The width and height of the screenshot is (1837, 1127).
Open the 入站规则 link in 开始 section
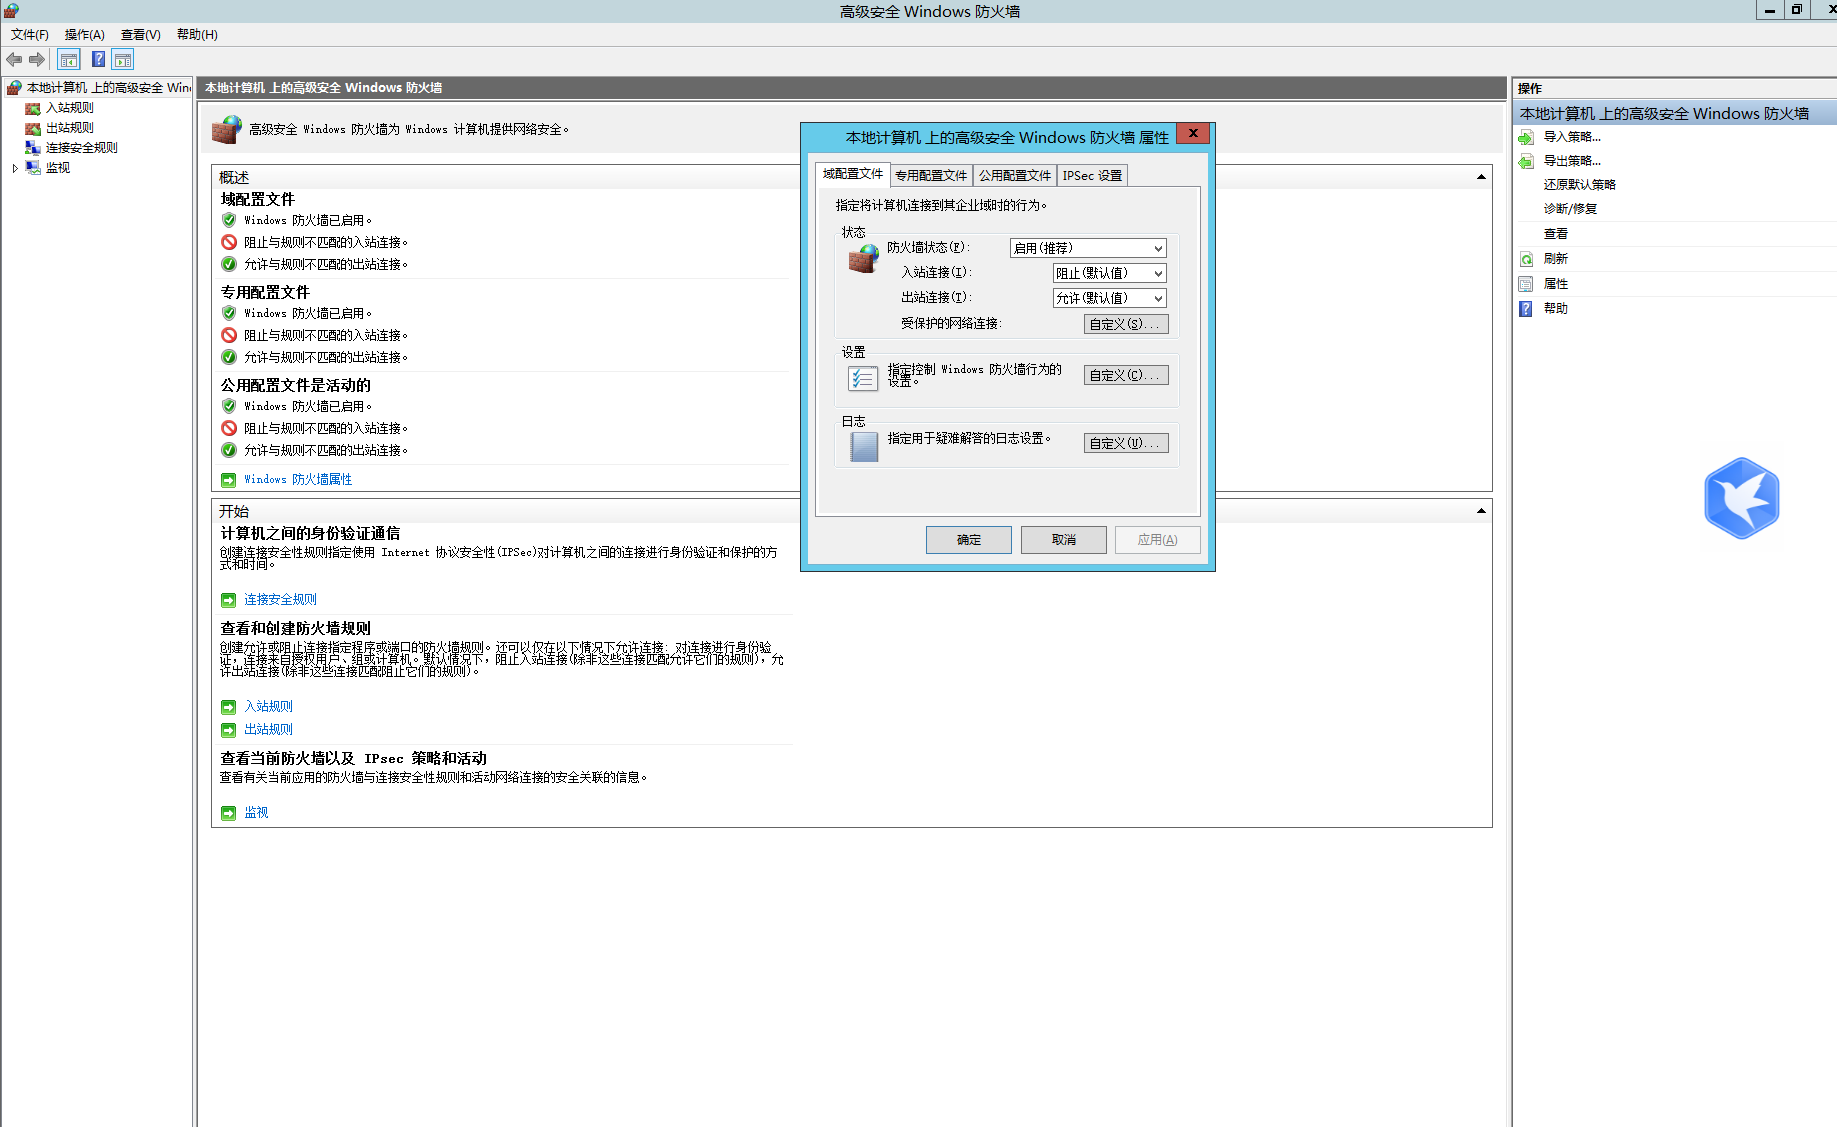coord(268,707)
